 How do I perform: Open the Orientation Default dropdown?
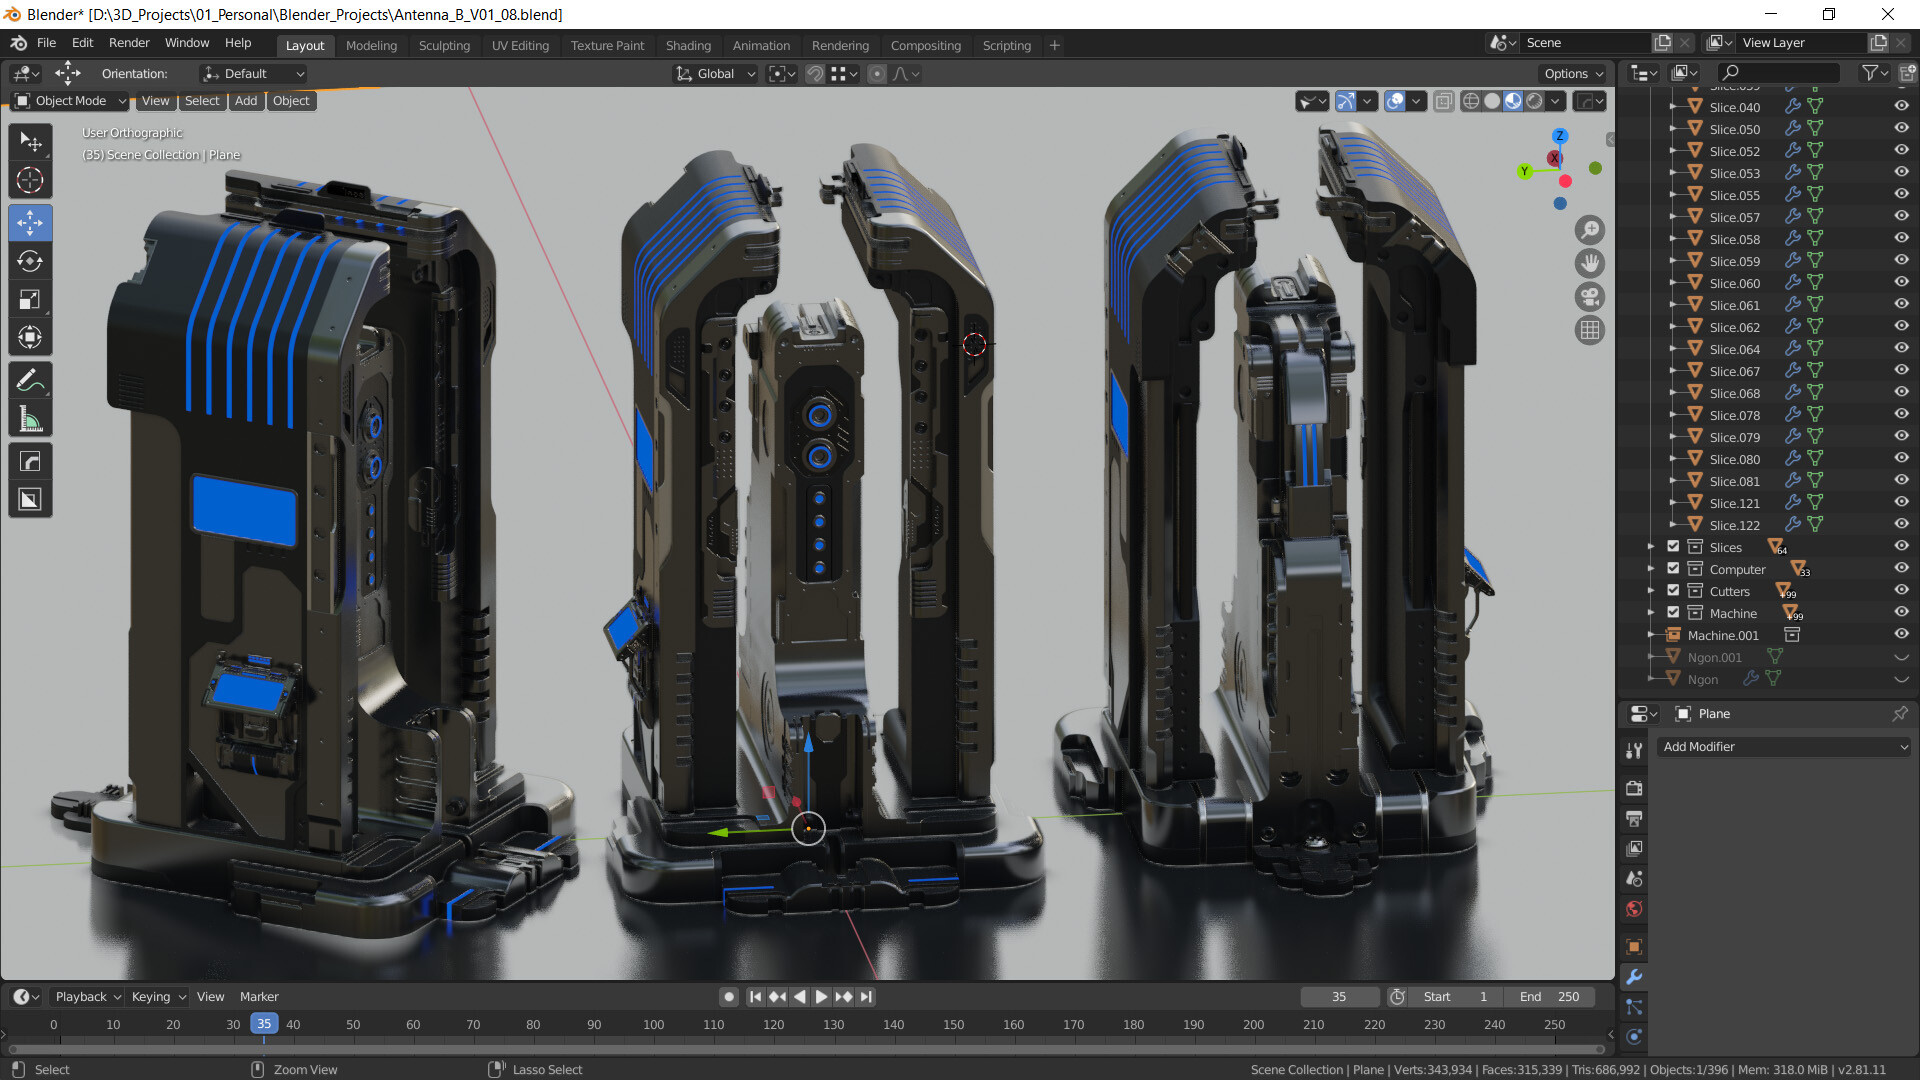click(x=253, y=74)
